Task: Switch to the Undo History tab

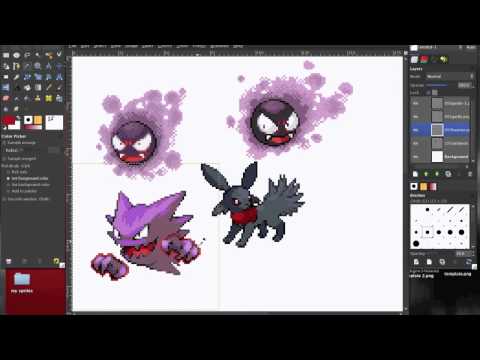Action: coord(444,60)
